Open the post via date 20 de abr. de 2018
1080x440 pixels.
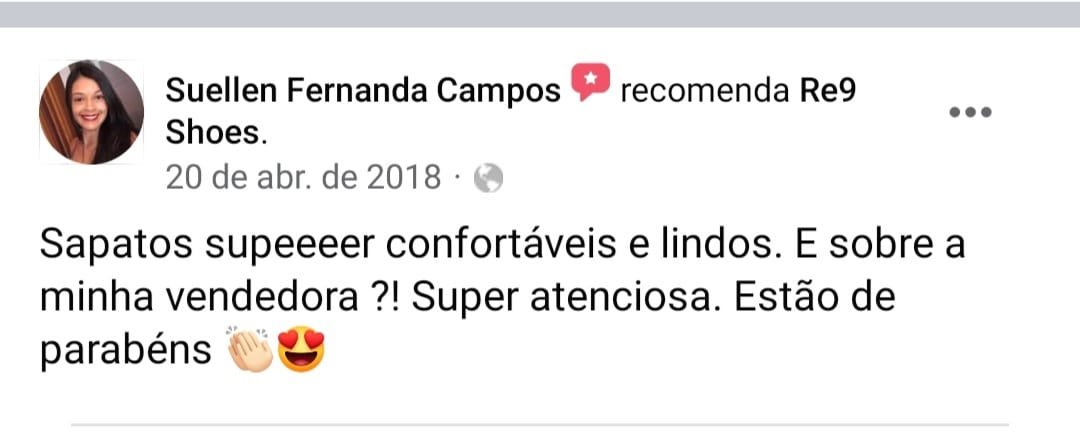pos(303,178)
